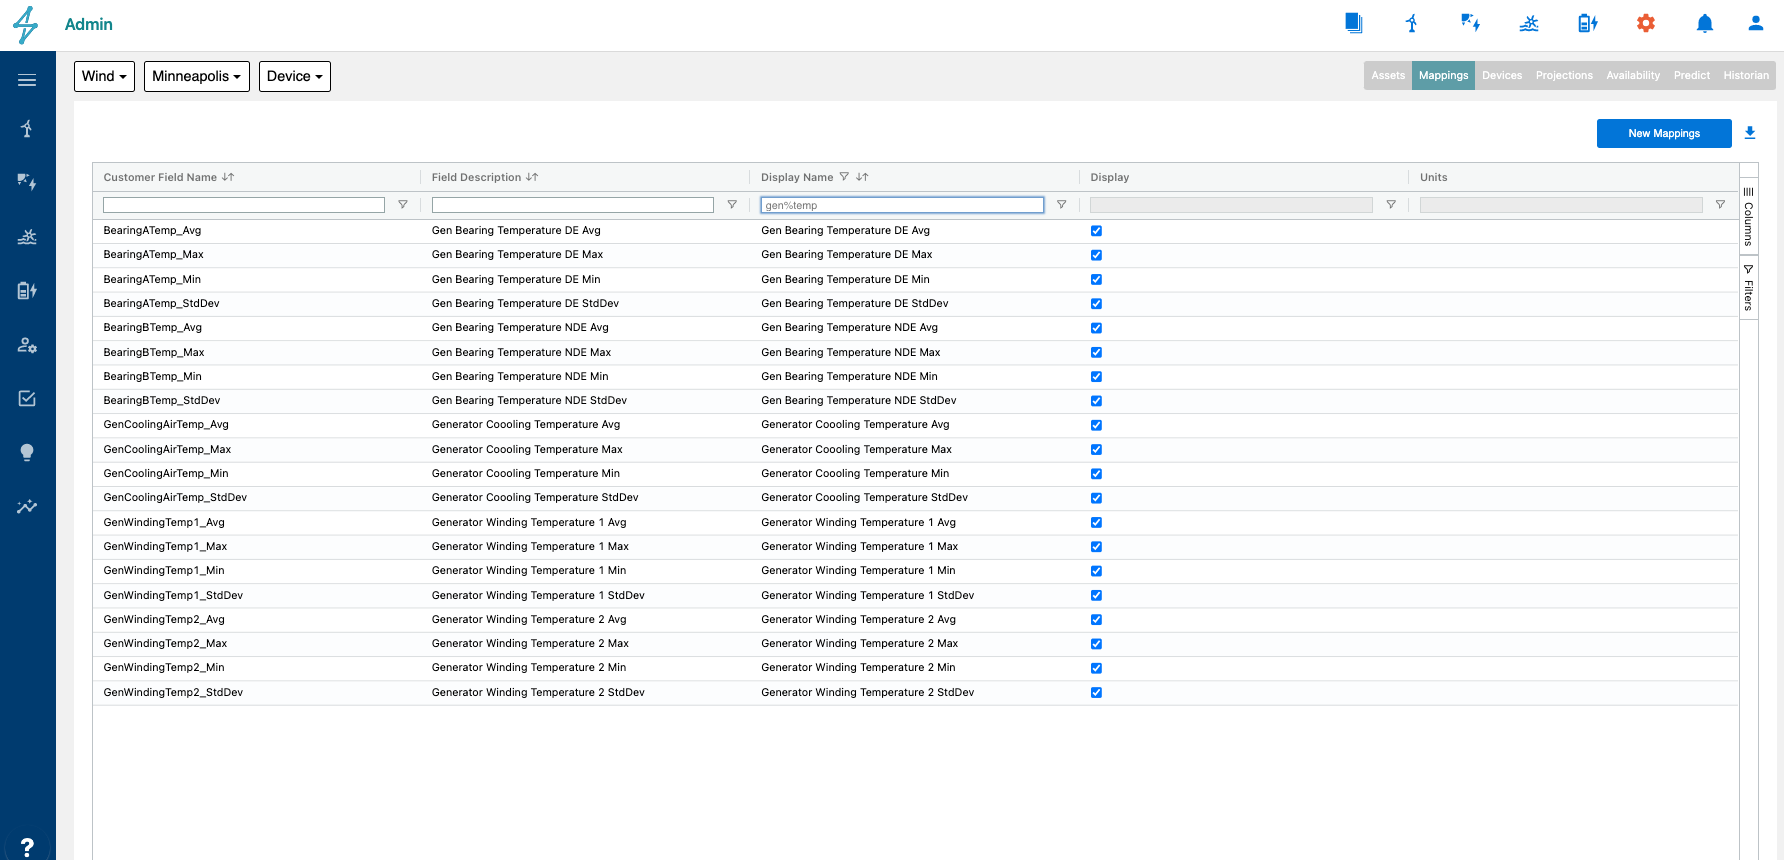Switch to the Projections tab
The height and width of the screenshot is (860, 1784).
(x=1564, y=76)
